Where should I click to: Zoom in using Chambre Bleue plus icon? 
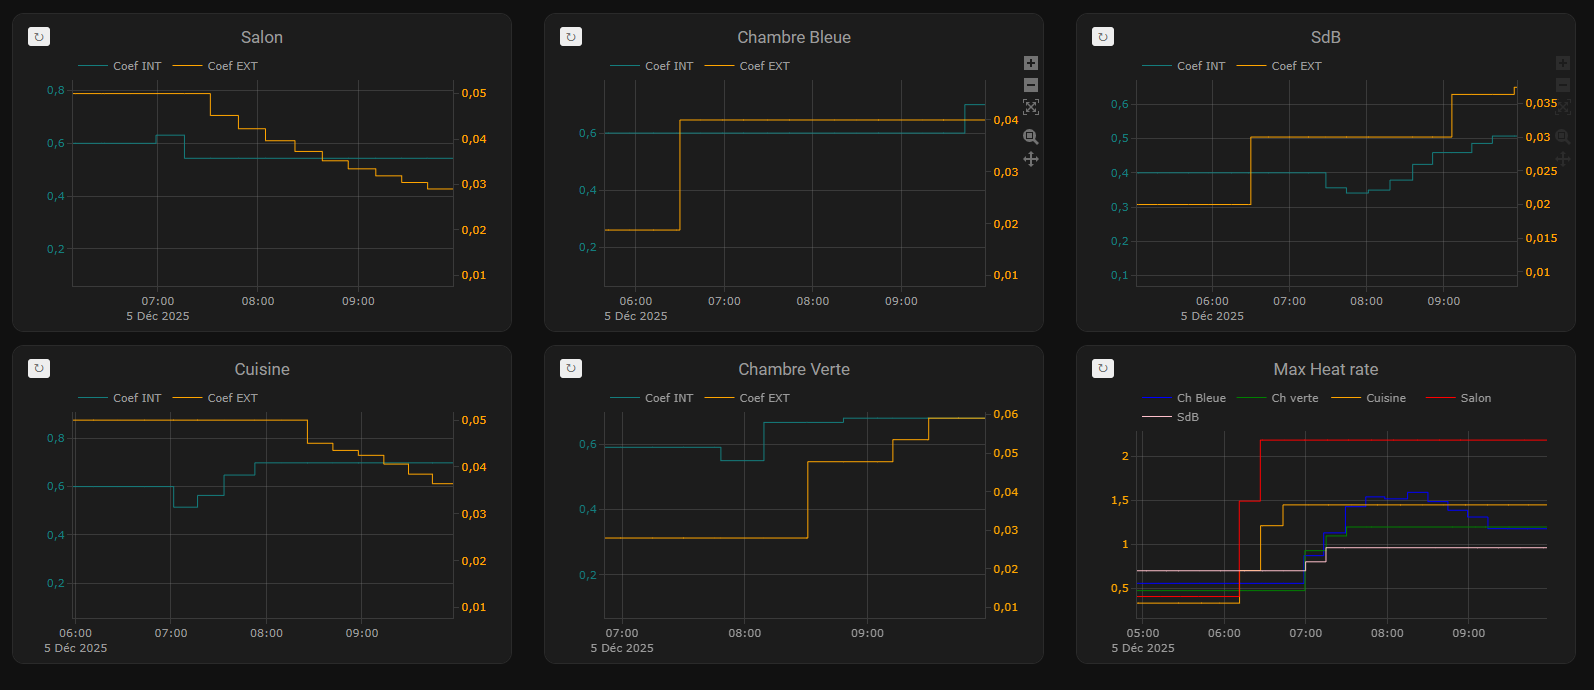click(1031, 63)
